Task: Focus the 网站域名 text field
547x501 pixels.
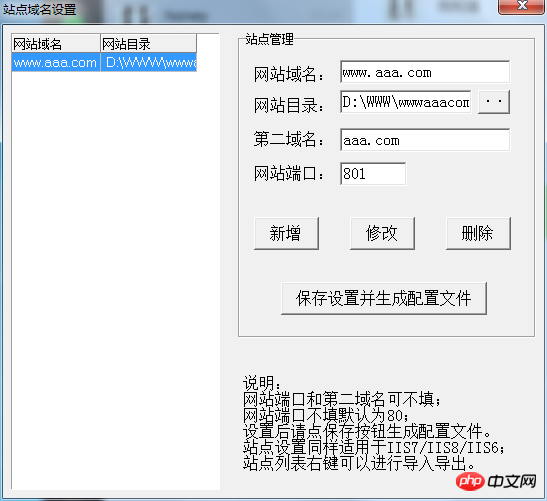Action: click(425, 72)
